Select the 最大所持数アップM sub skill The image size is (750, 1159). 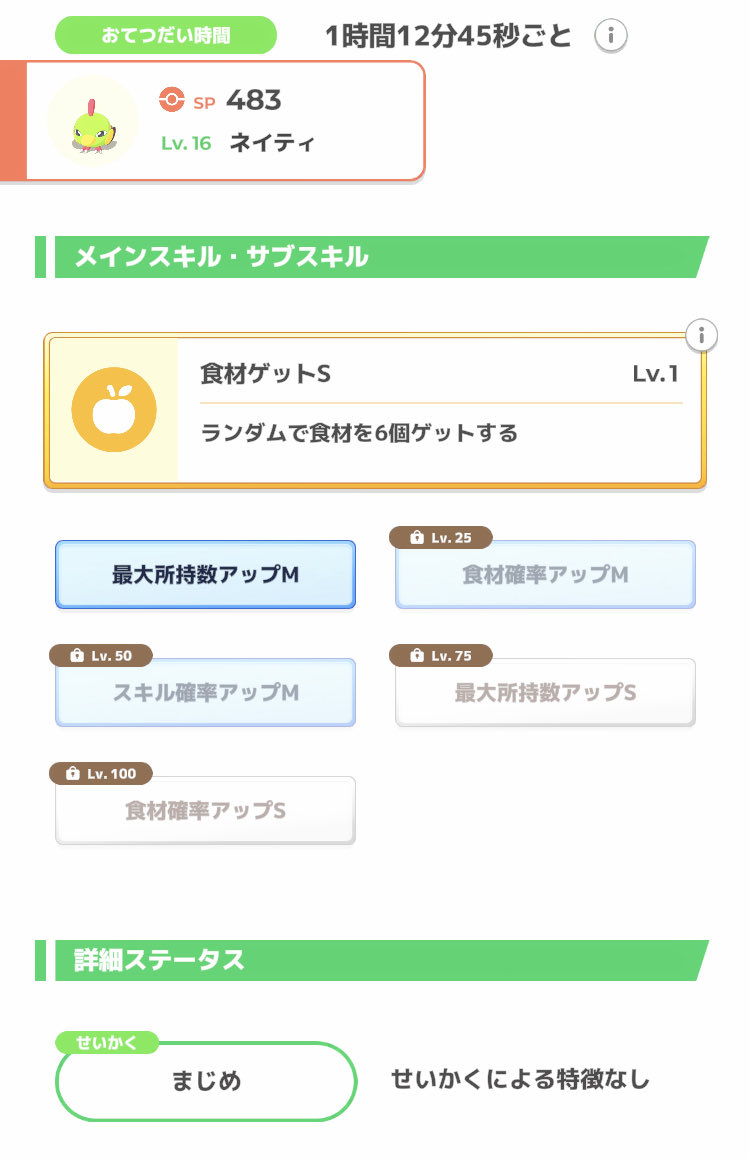coord(205,575)
